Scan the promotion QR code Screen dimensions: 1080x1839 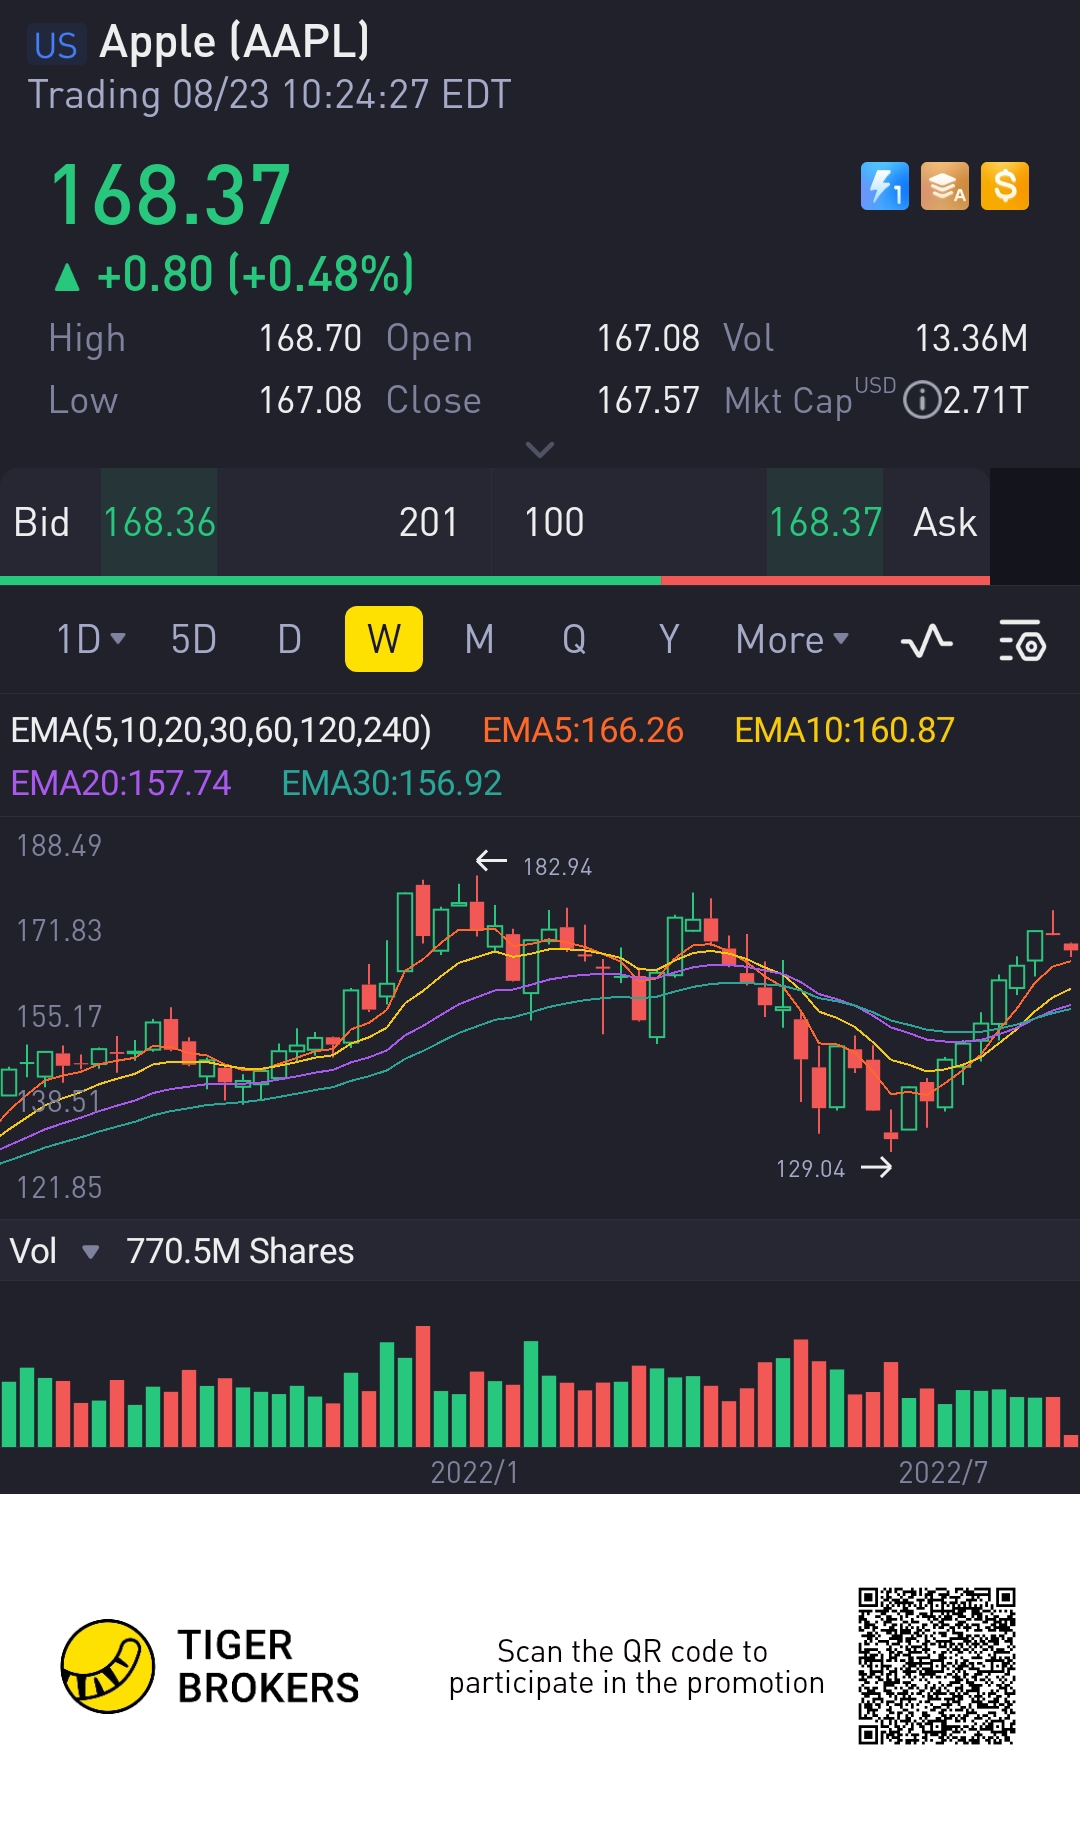937,1666
